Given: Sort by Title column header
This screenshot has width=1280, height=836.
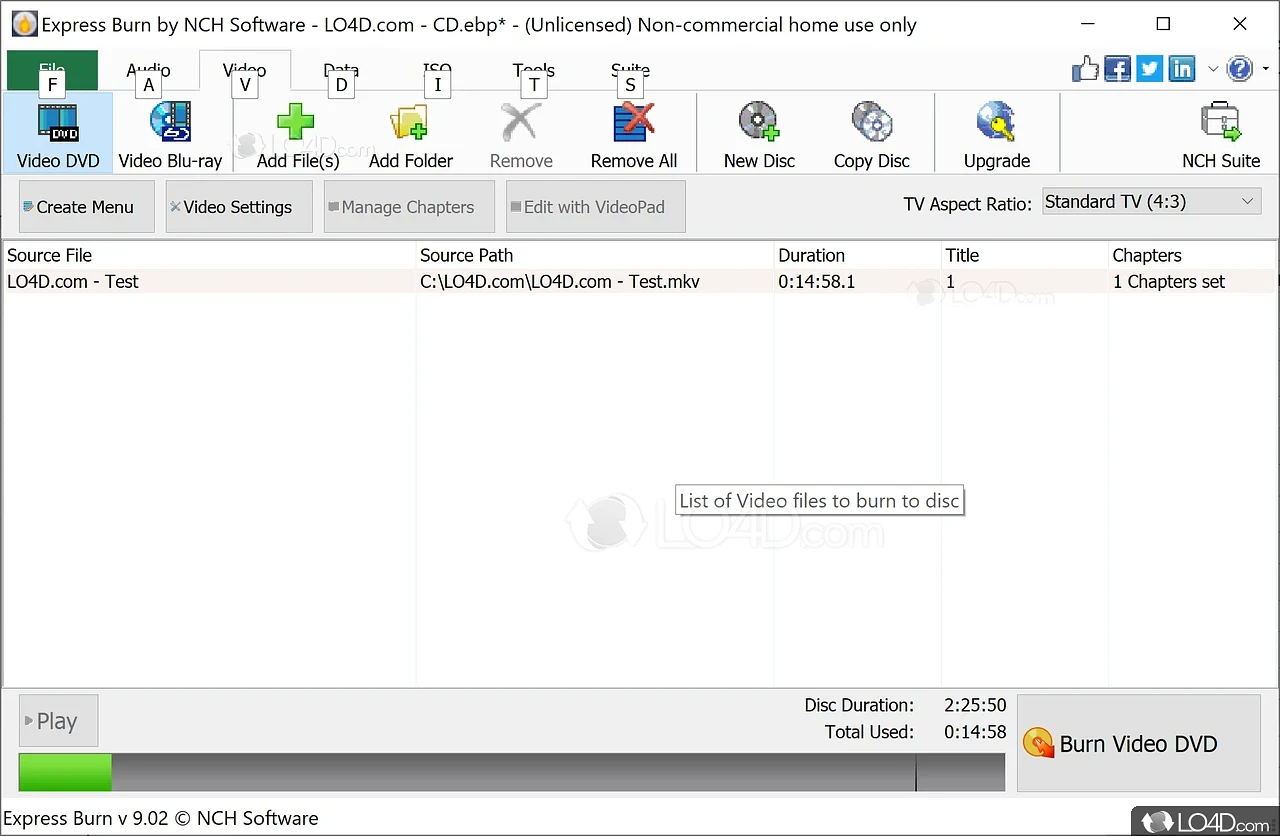Looking at the screenshot, I should 1025,256.
